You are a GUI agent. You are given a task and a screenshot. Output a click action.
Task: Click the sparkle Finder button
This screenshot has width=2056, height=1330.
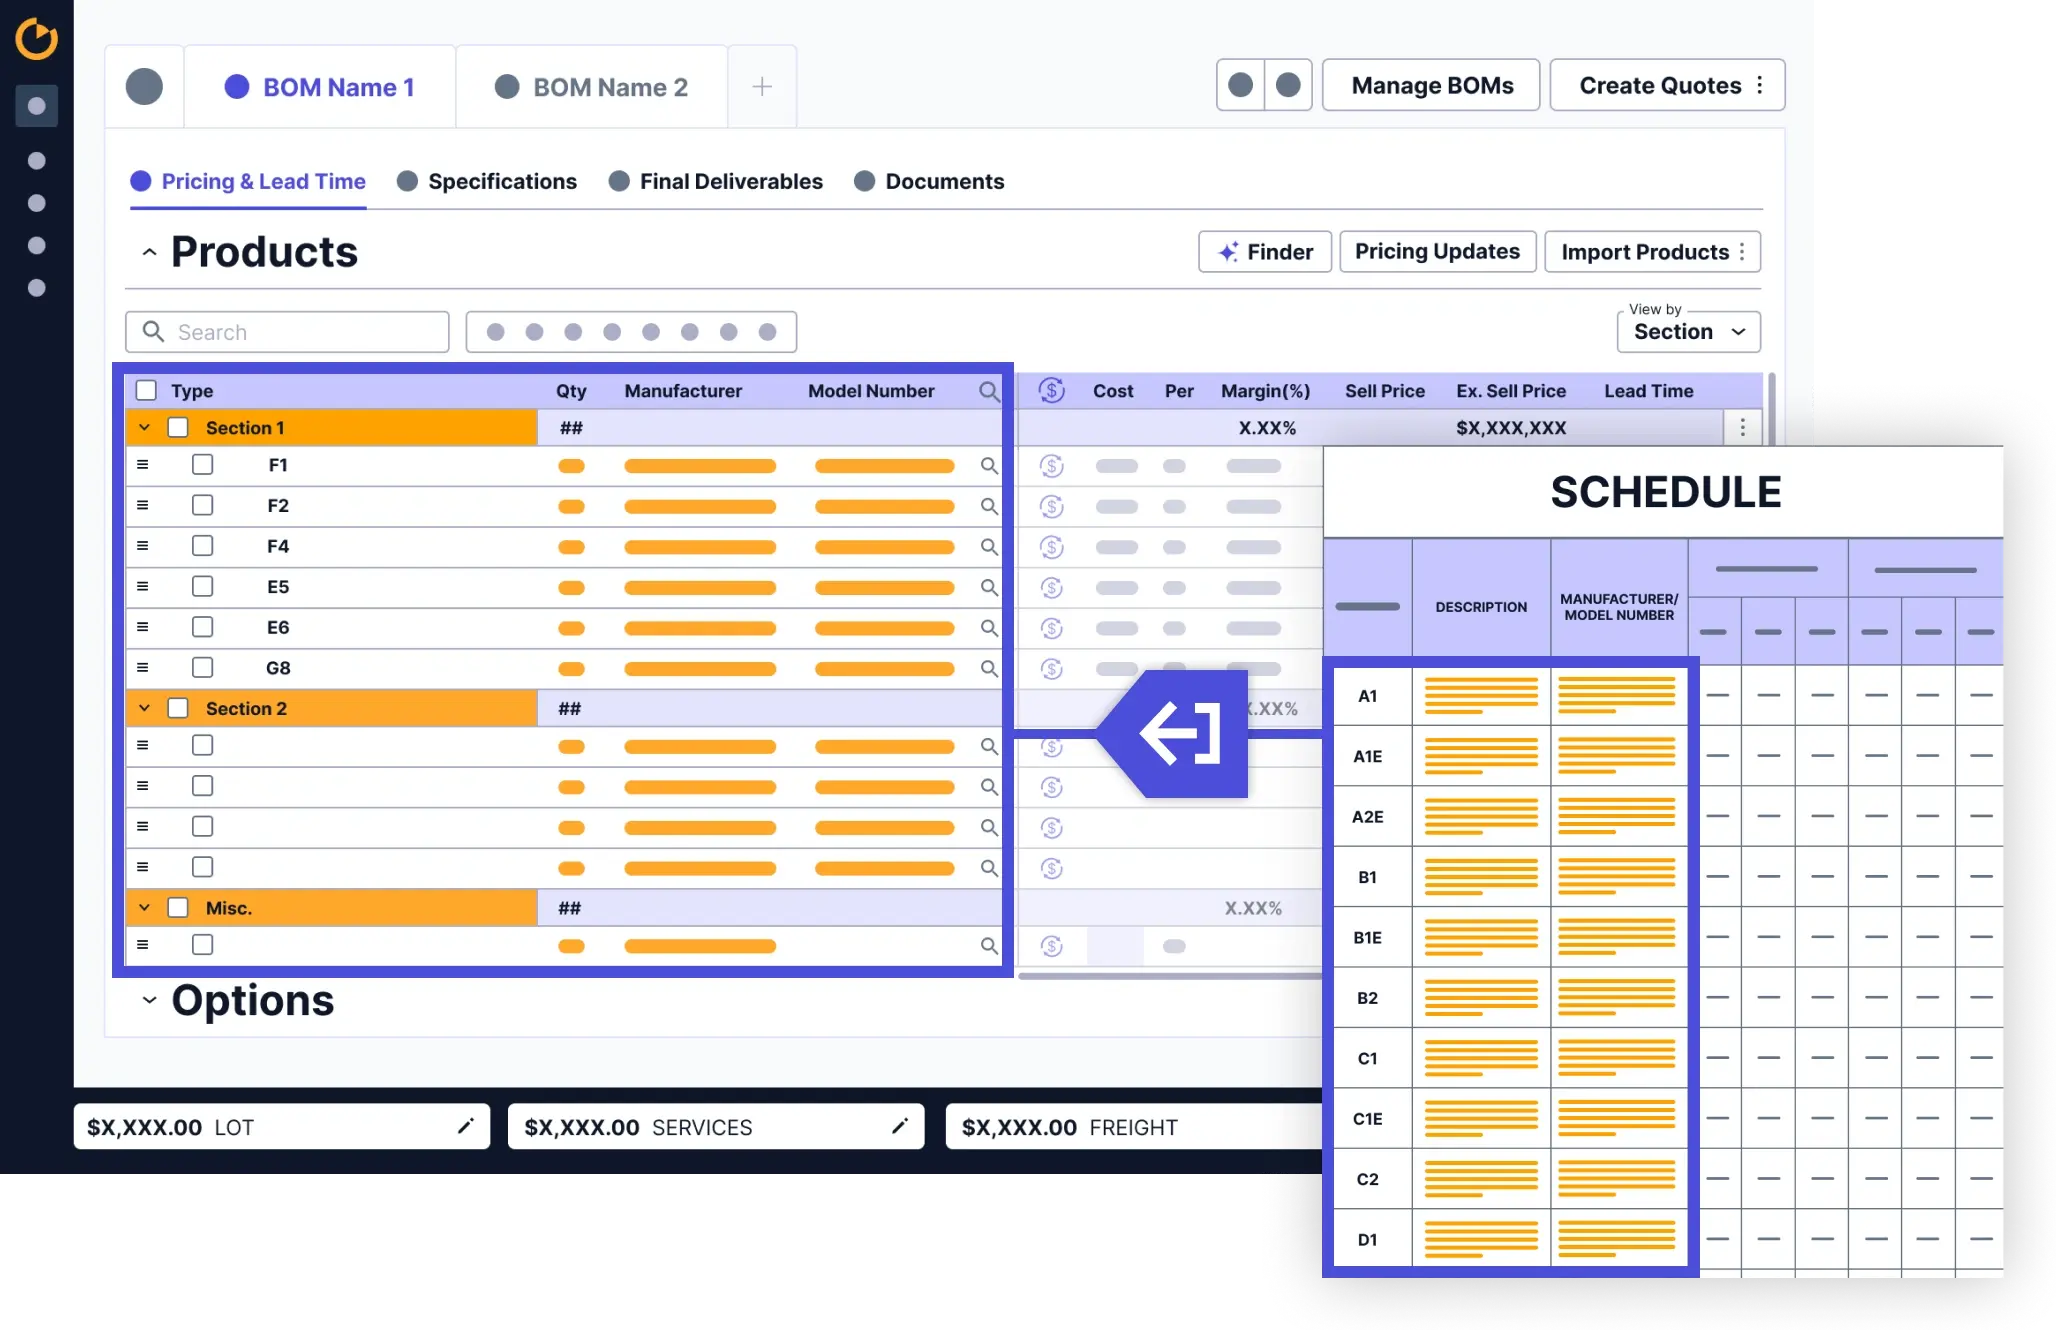[1265, 252]
